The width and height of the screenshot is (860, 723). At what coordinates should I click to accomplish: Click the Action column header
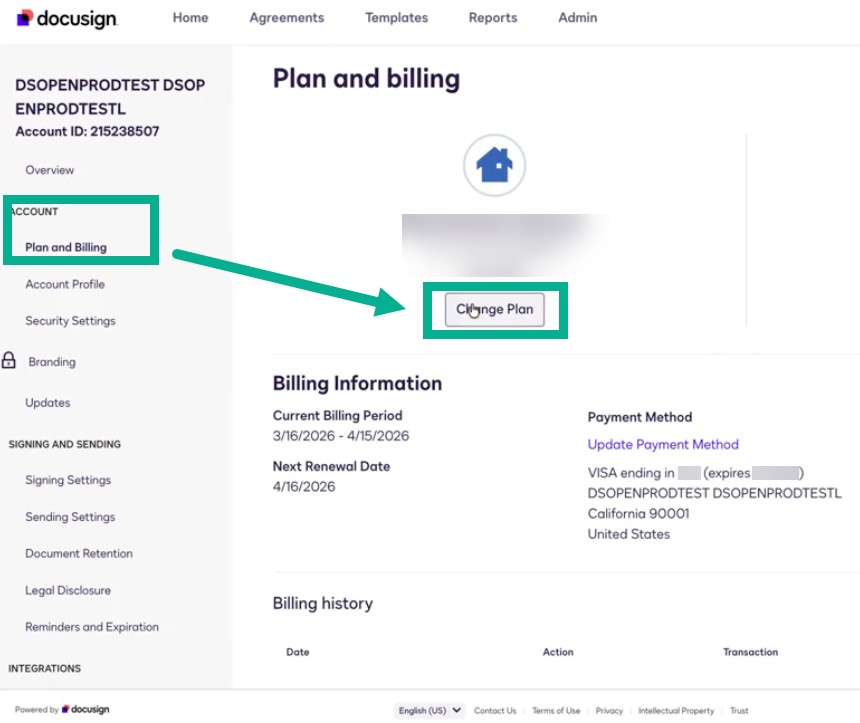click(558, 652)
